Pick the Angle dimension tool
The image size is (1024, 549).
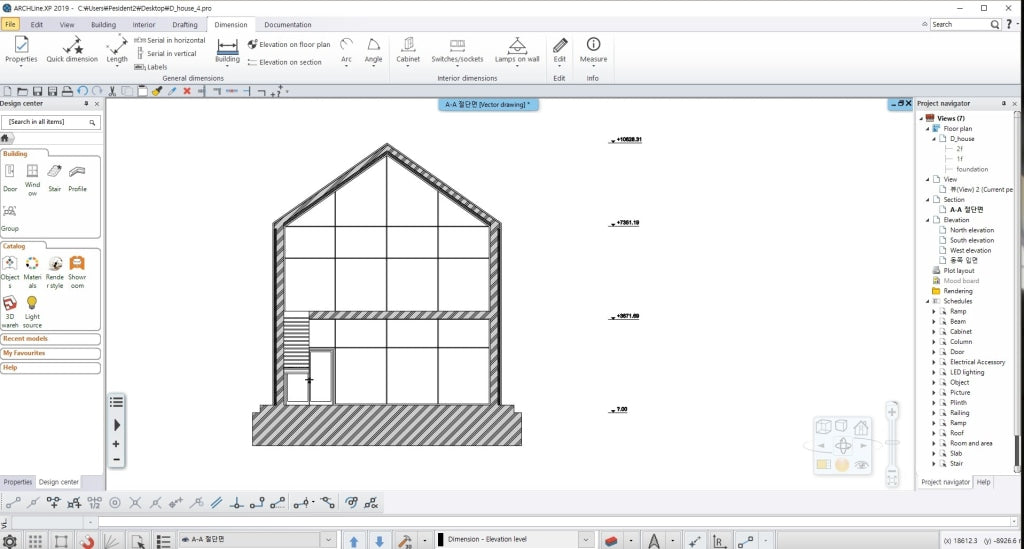tap(373, 50)
